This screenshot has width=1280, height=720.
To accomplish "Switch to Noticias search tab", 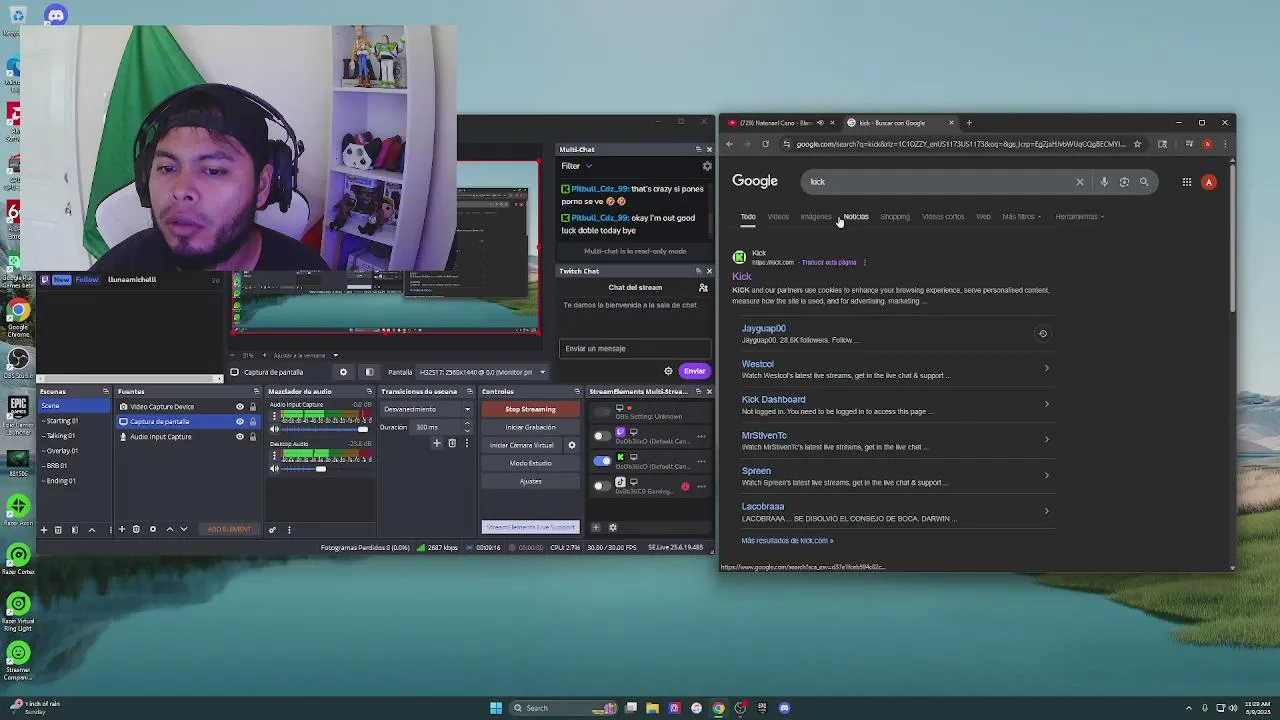I will point(856,217).
